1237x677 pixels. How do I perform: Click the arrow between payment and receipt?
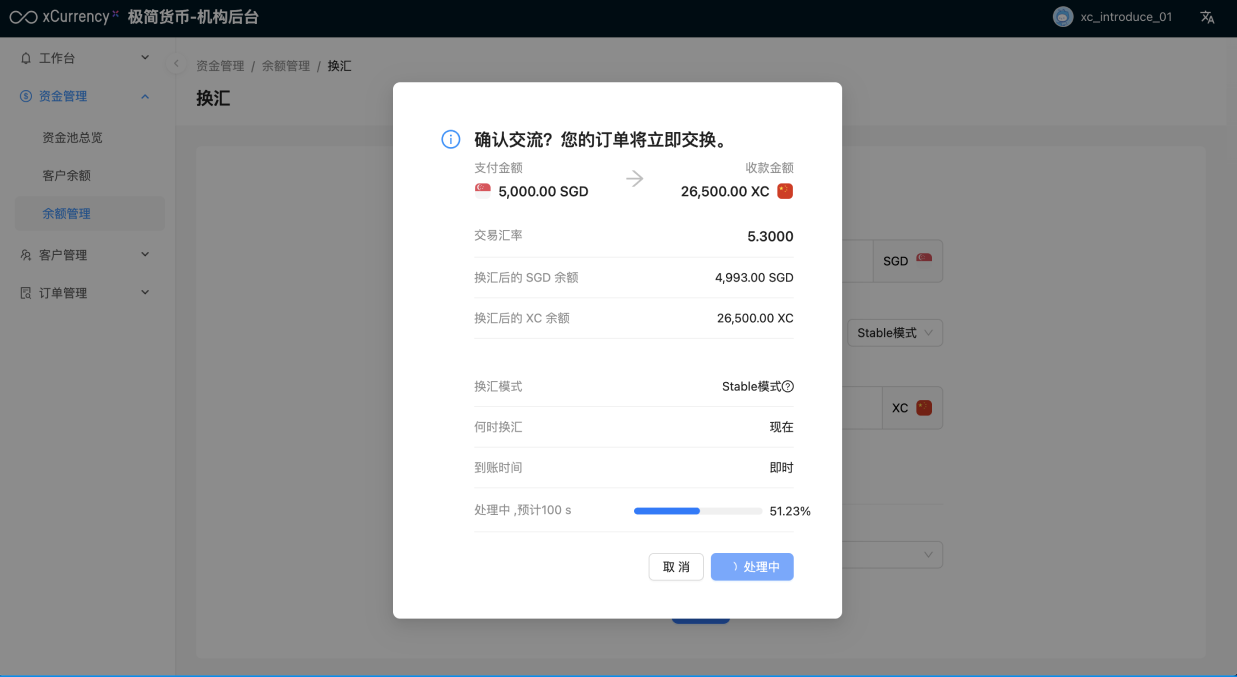635,179
